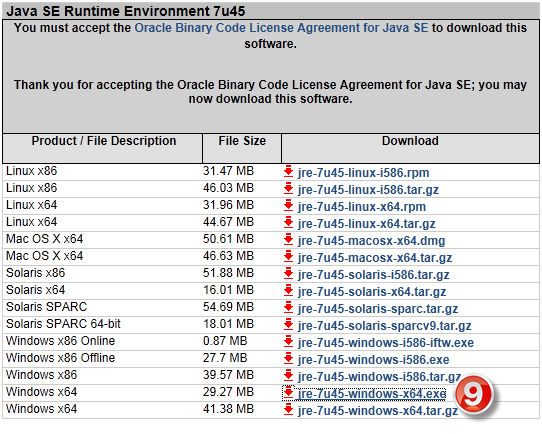Click the red number 9 step marker
The width and height of the screenshot is (542, 434).
(473, 394)
